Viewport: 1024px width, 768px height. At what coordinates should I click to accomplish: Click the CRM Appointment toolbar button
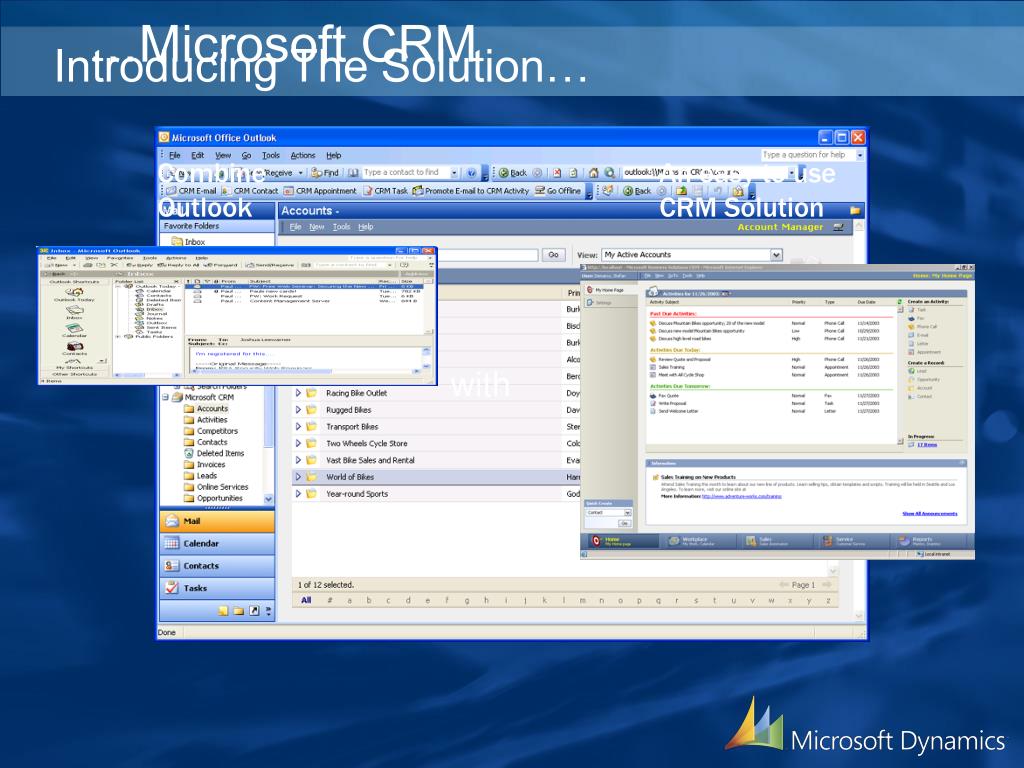(320, 191)
